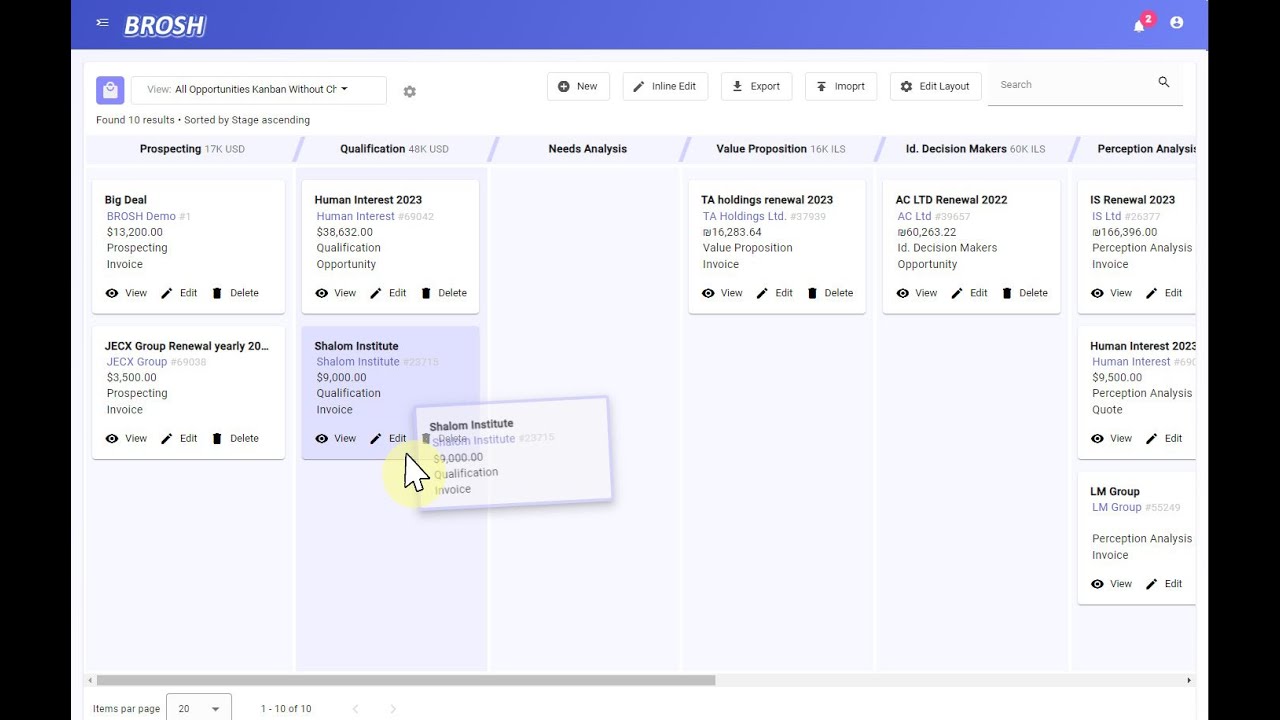Click the opportunities bag module icon

110,90
